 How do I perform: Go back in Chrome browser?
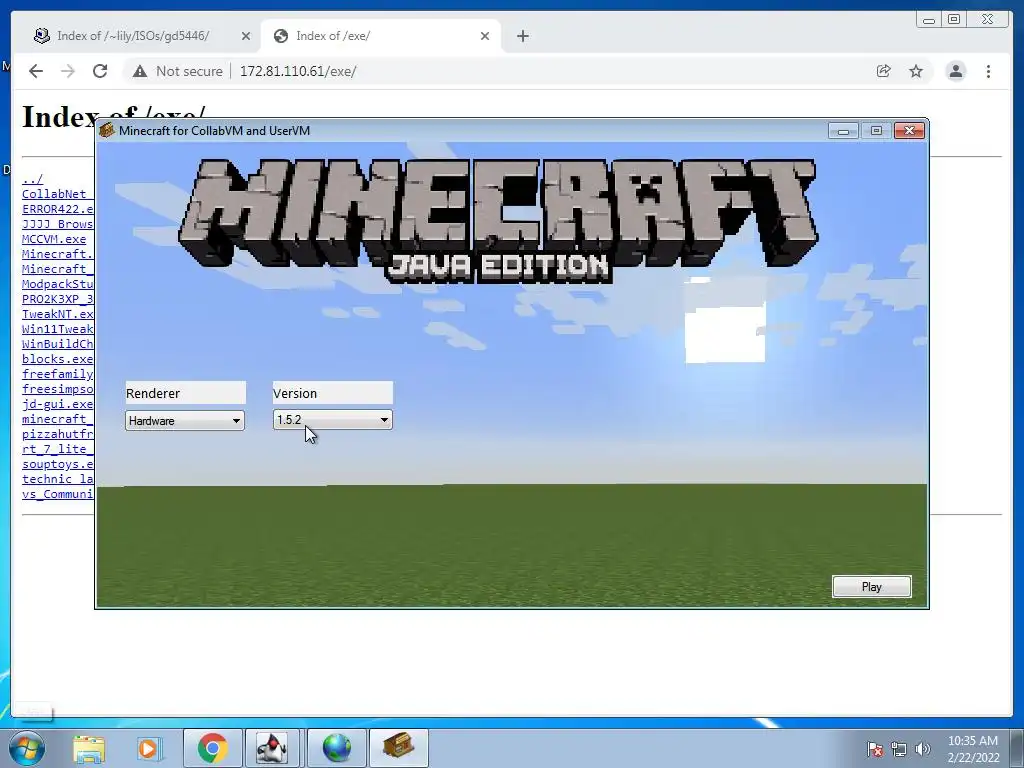[x=36, y=71]
